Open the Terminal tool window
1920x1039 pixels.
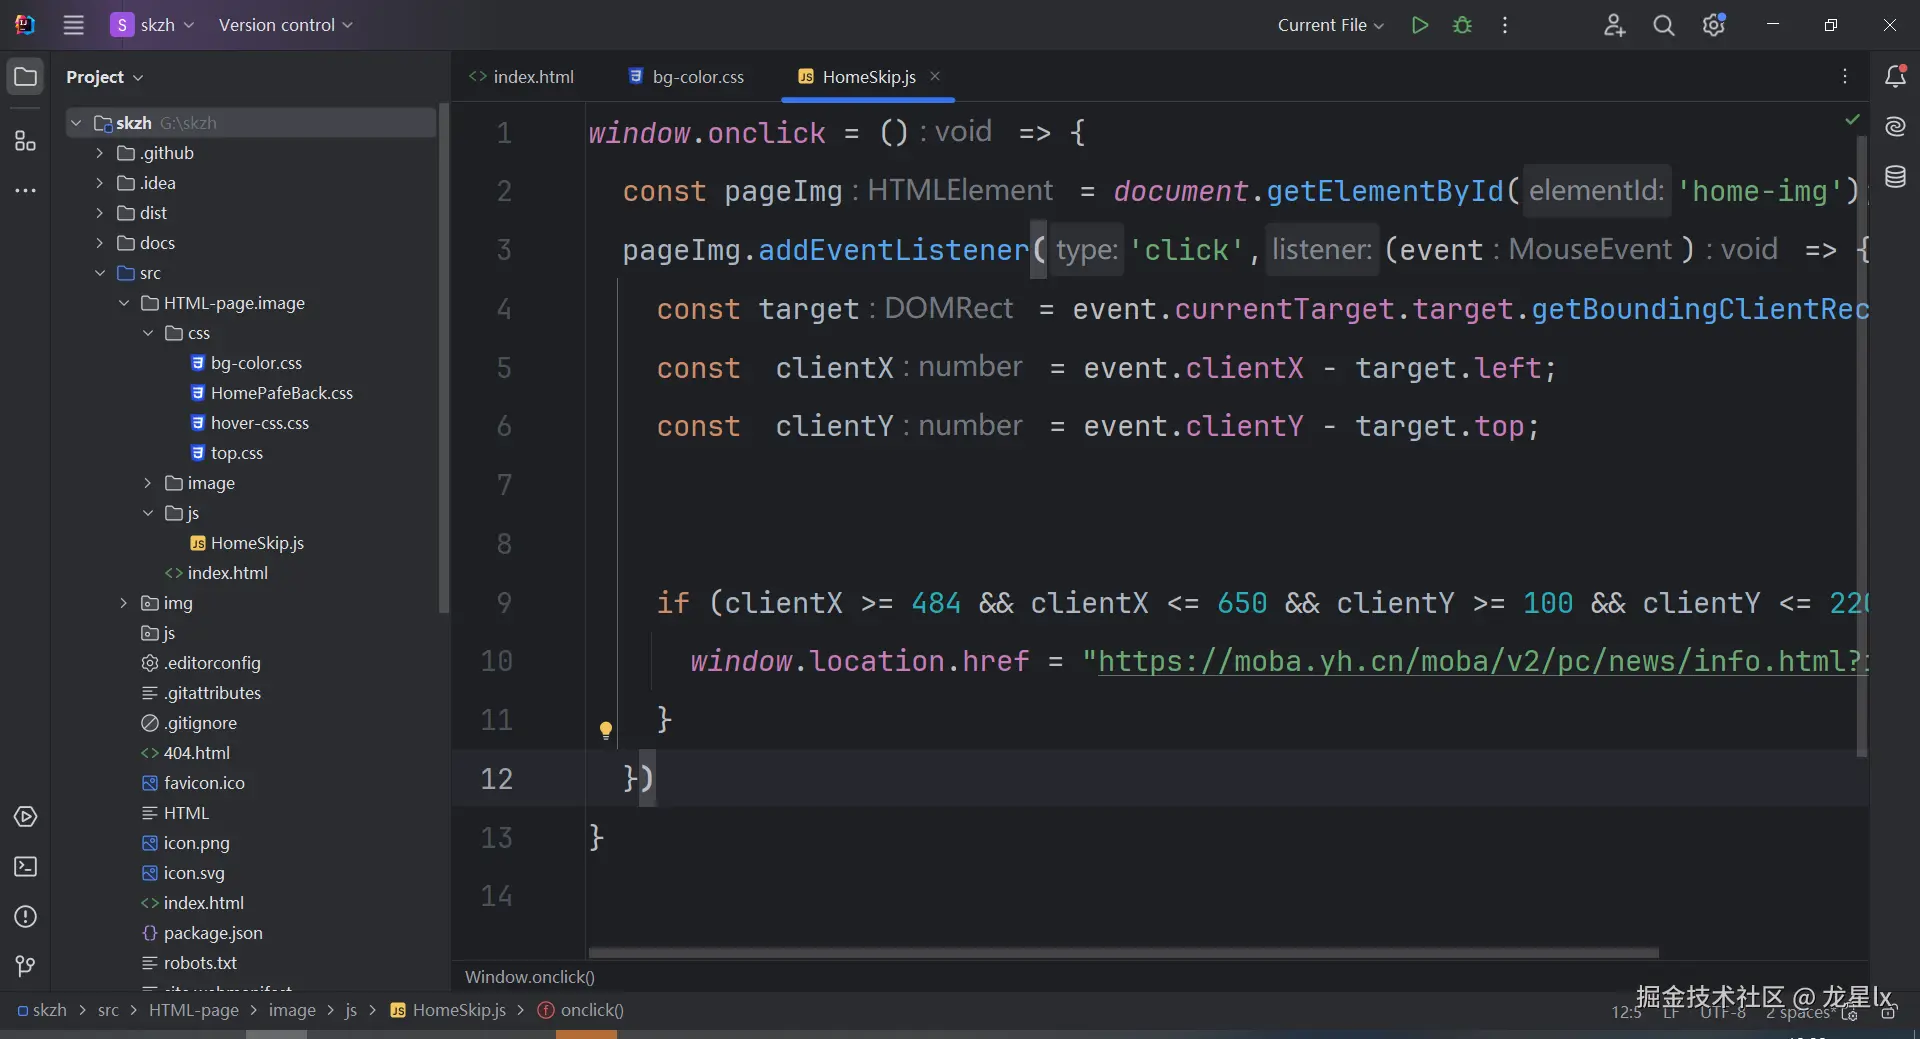coord(25,867)
